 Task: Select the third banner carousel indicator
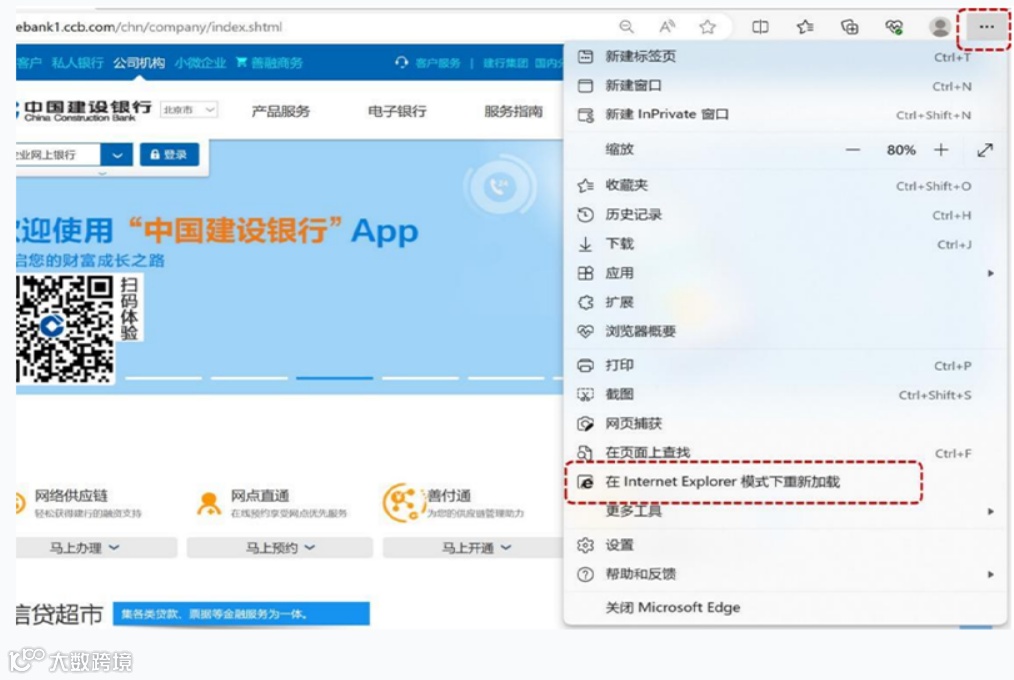(334, 377)
